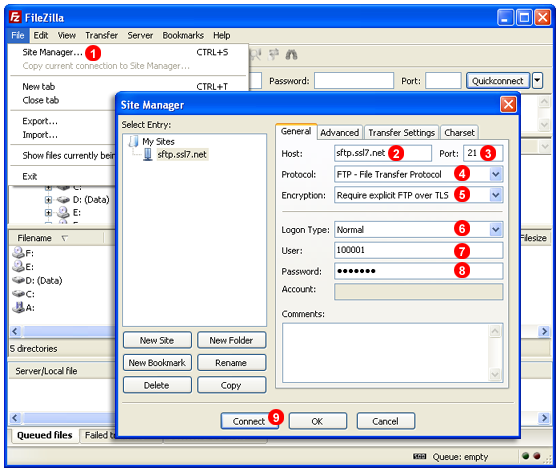The image size is (559, 474).
Task: Open the Logon Type dropdown
Action: 496,230
